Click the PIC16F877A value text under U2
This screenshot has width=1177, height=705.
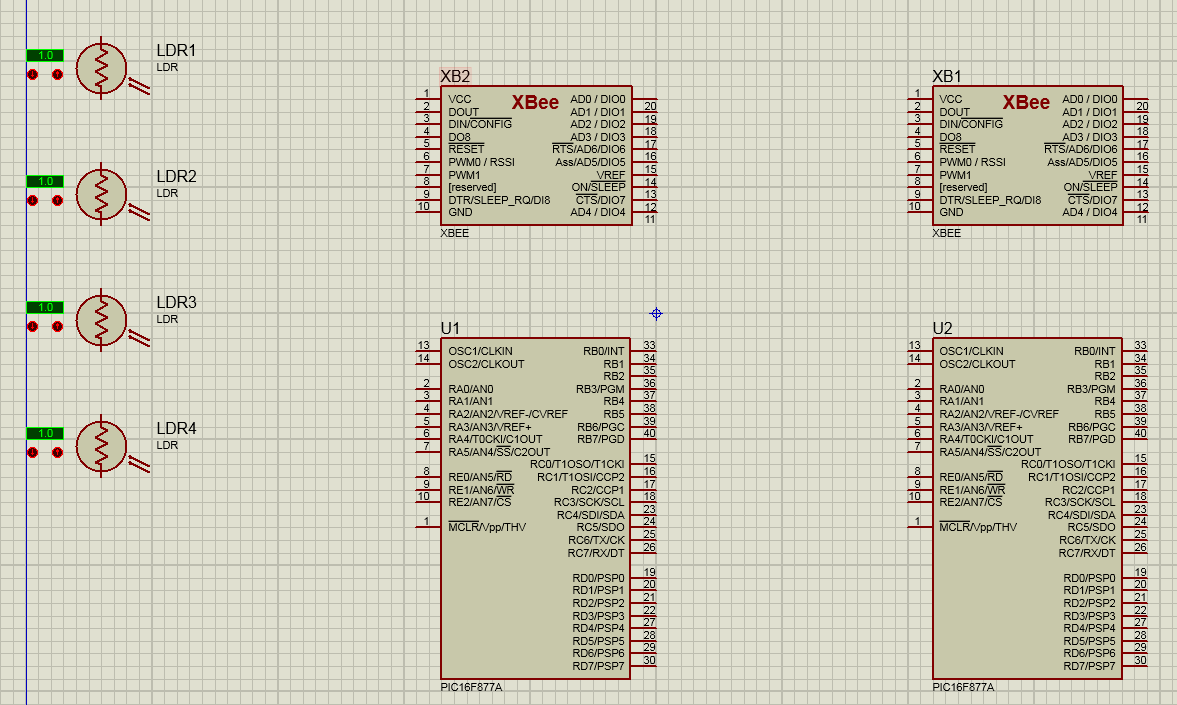coord(963,687)
